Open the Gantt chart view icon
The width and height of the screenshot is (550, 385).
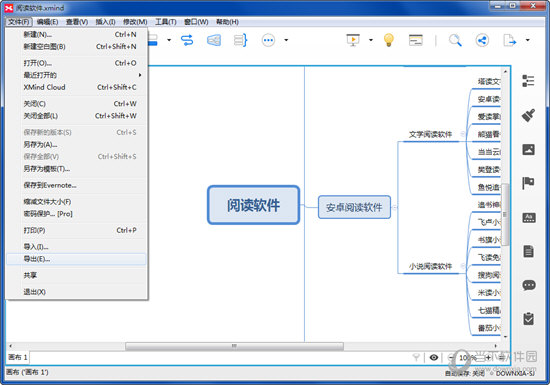[x=416, y=40]
